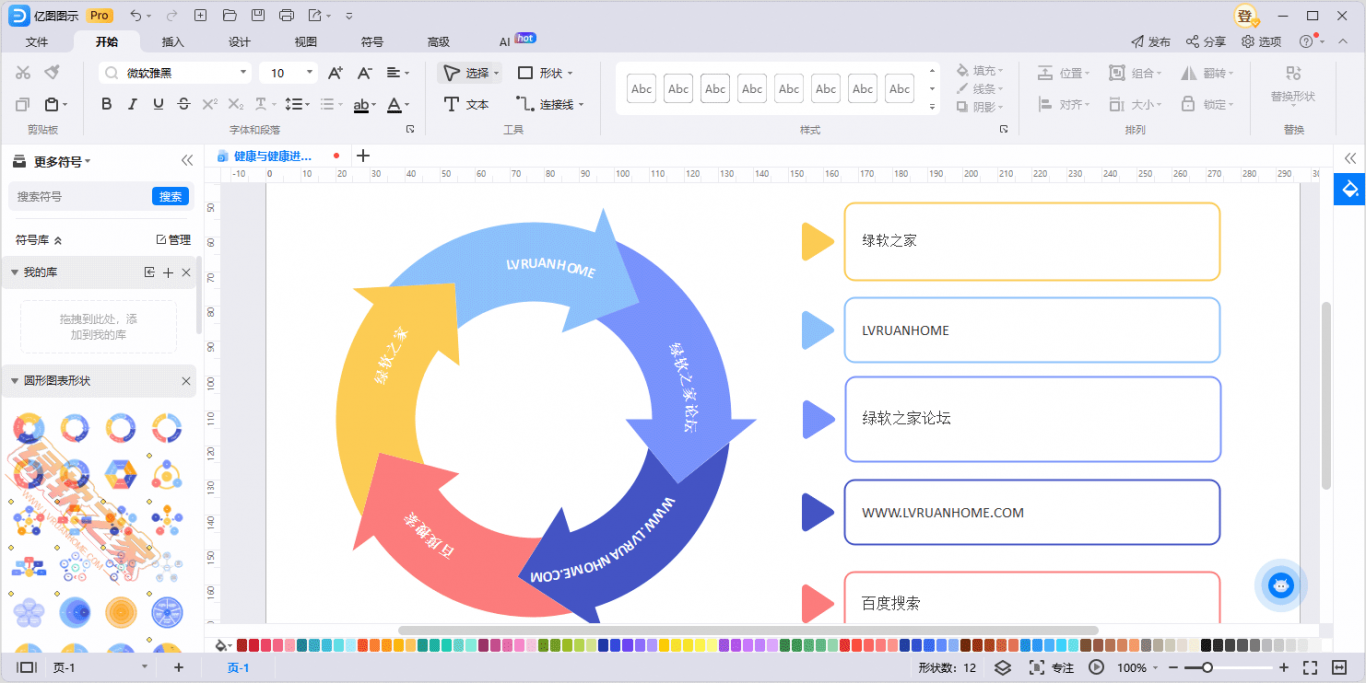Toggle Strikethrough text formatting

pyautogui.click(x=183, y=104)
